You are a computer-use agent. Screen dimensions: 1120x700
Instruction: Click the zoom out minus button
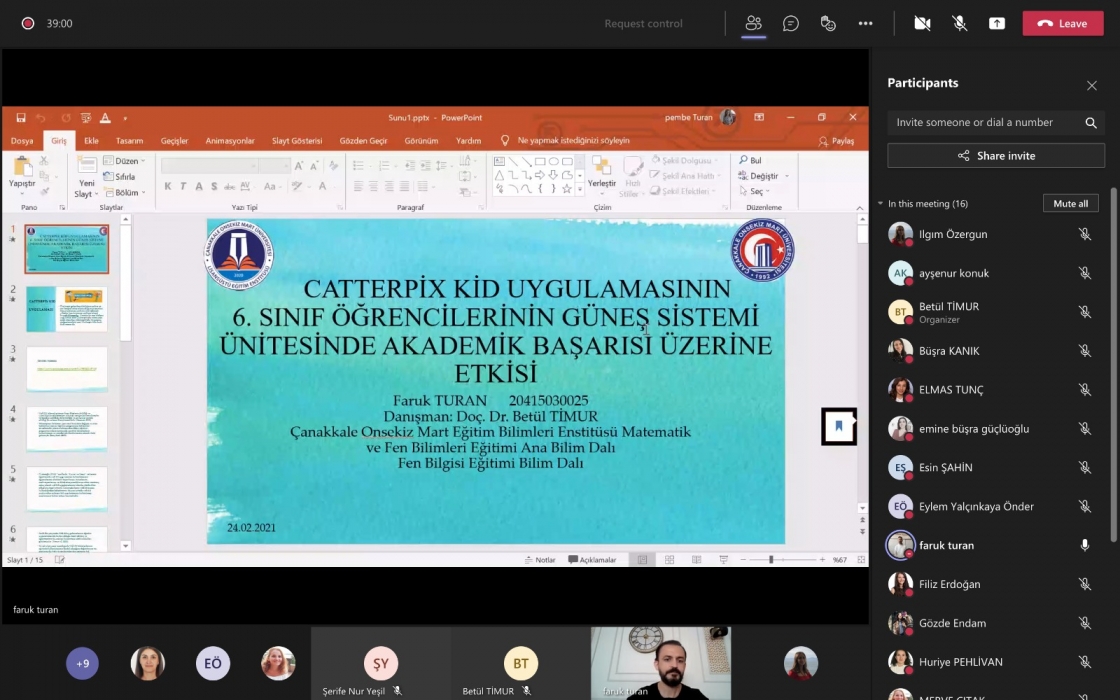click(x=744, y=560)
